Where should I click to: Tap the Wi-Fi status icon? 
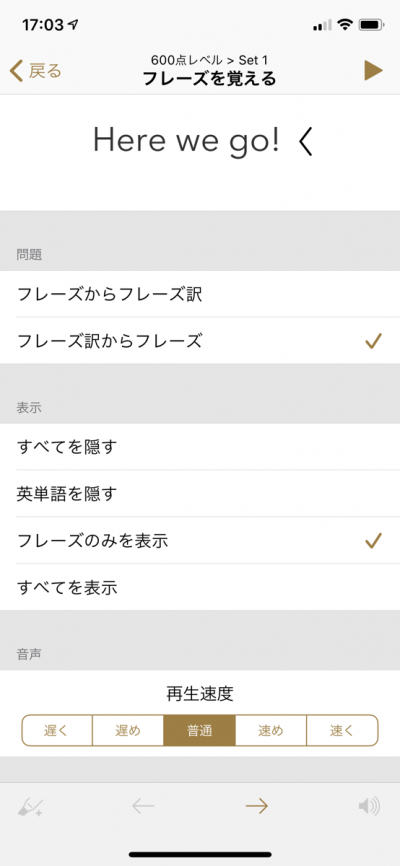click(x=346, y=24)
